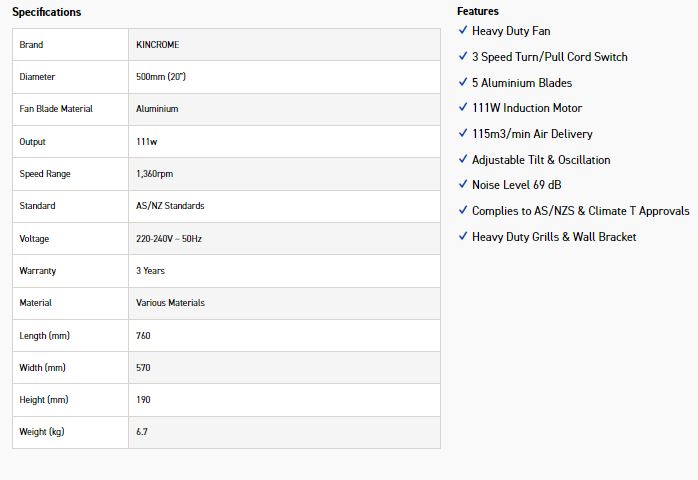Click the checkmark beside Complies to AS/NZS
Image resolution: width=698 pixels, height=480 pixels.
[x=463, y=211]
